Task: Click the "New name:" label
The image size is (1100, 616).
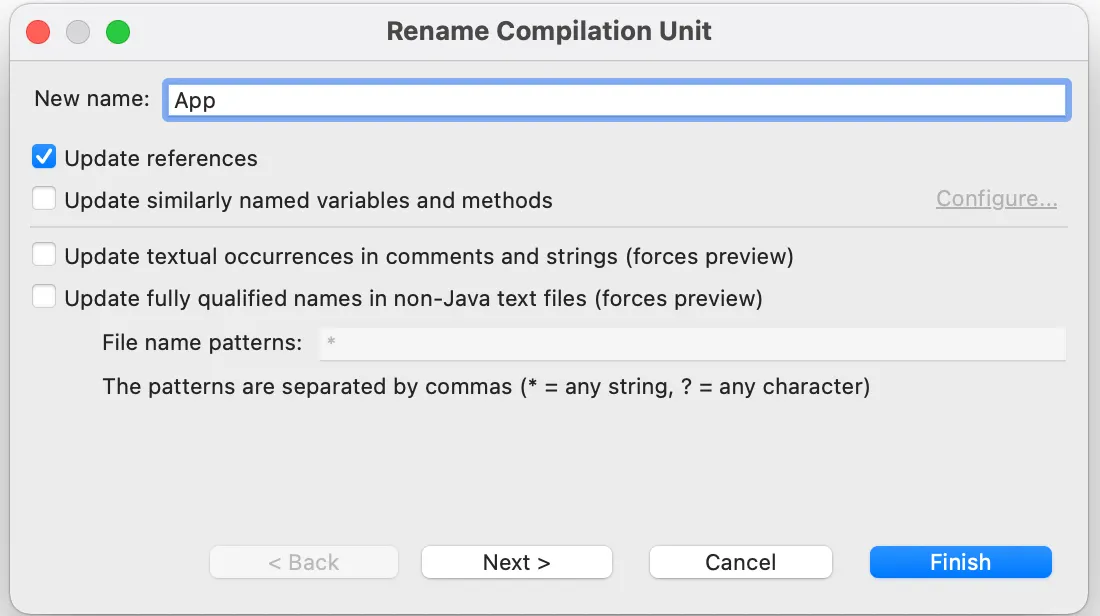Action: click(92, 99)
